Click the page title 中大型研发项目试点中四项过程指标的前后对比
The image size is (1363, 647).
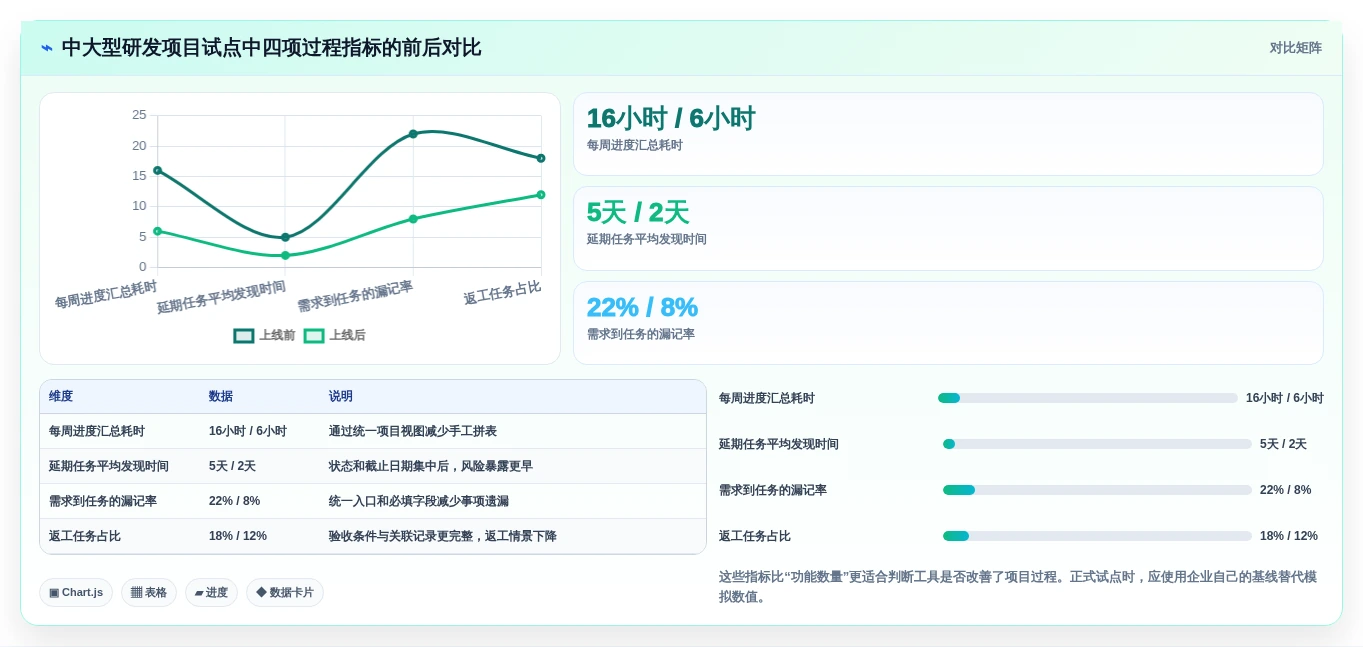tap(272, 48)
